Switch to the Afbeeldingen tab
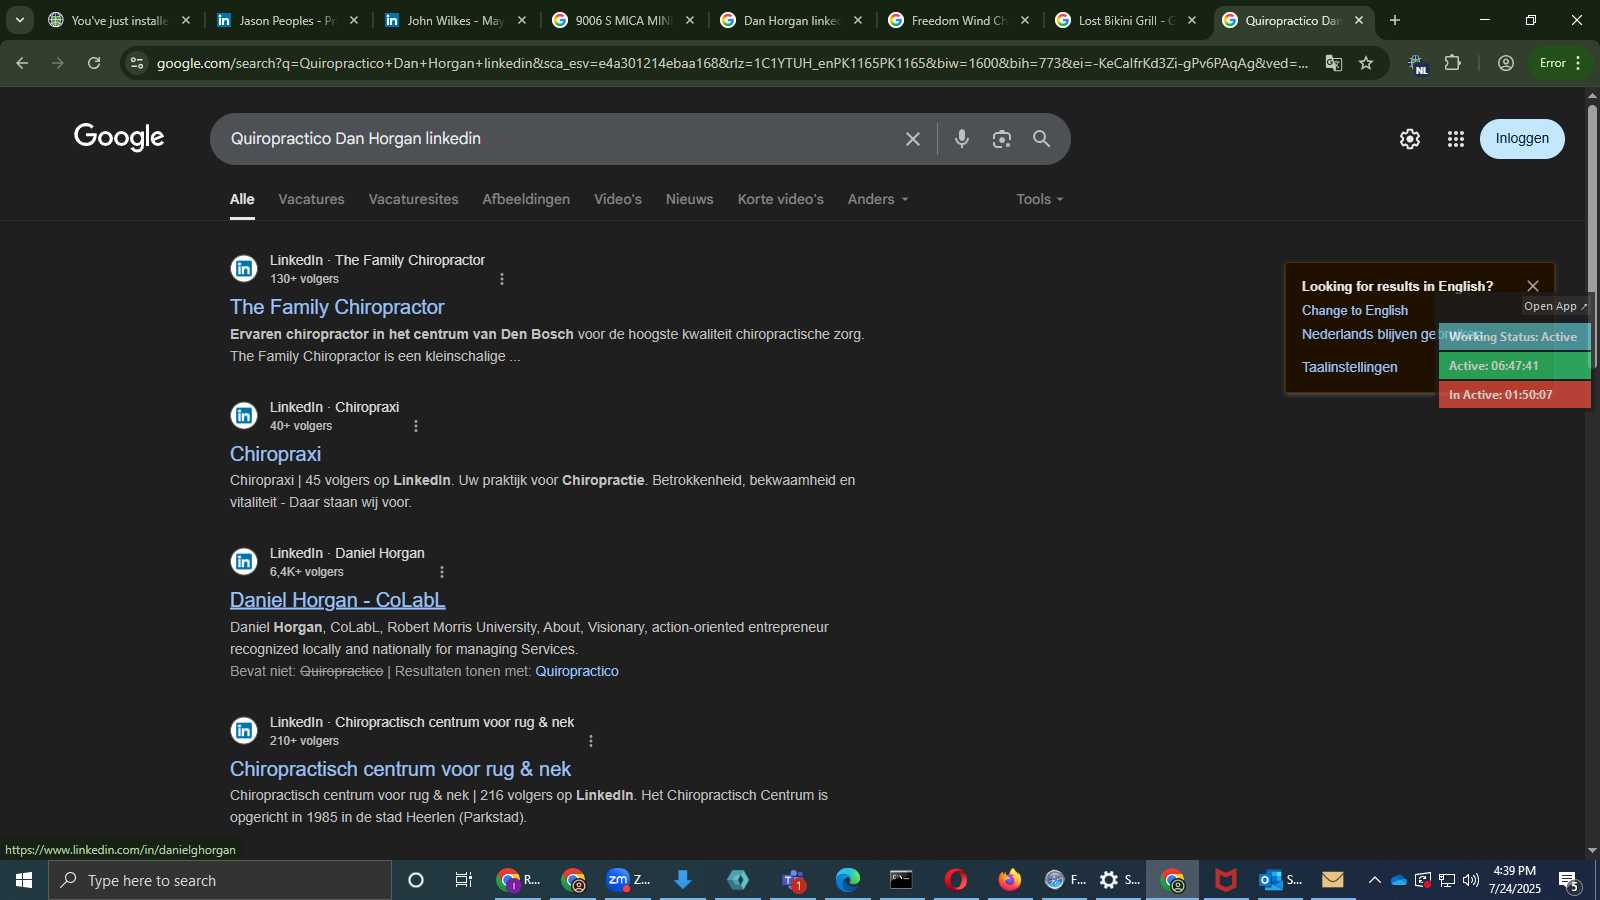Screen dimensions: 1600x900 (x=526, y=199)
